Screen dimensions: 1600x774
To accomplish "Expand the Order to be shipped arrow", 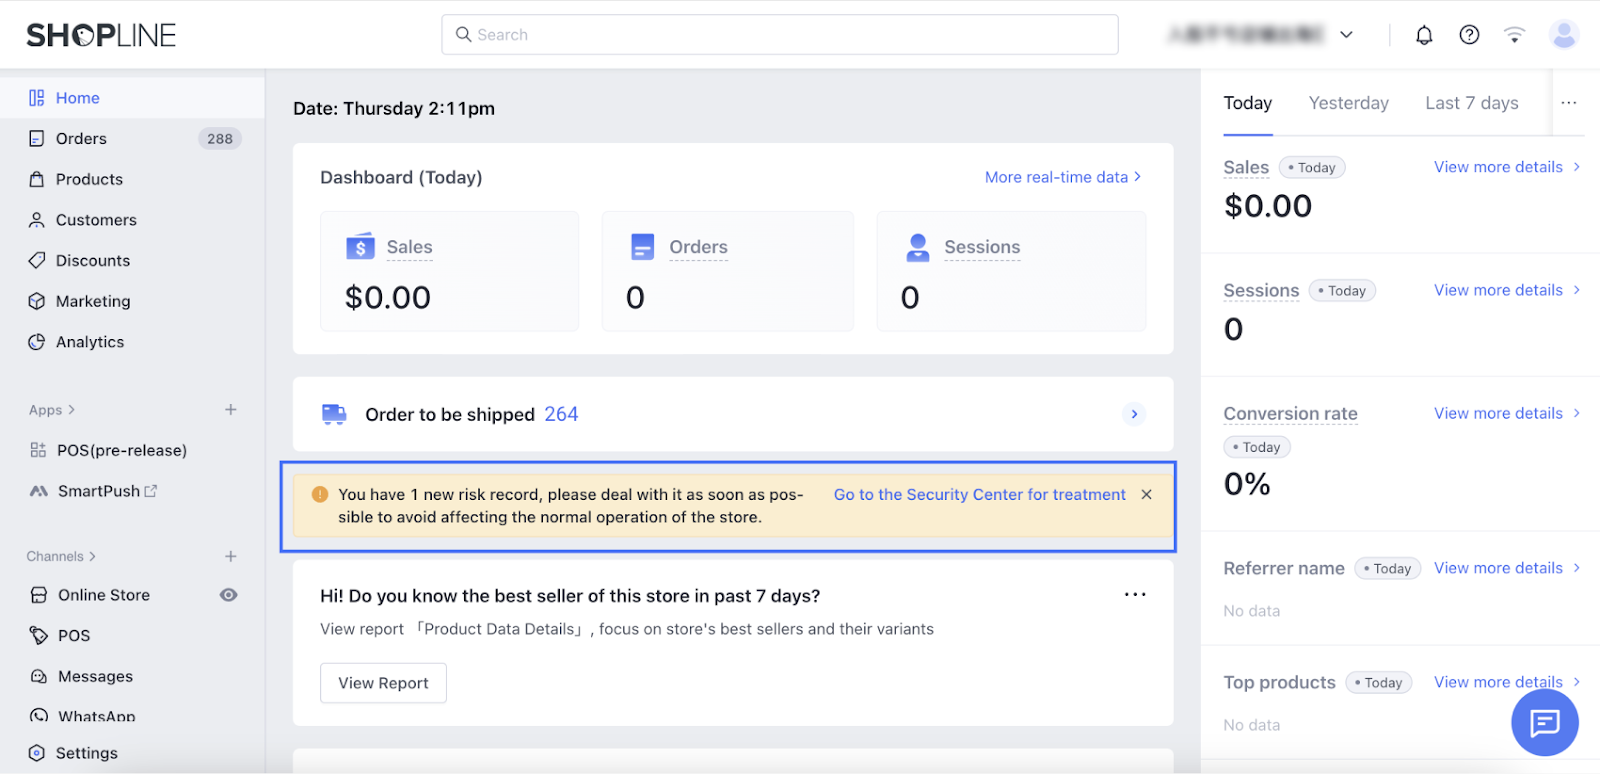I will (1134, 414).
